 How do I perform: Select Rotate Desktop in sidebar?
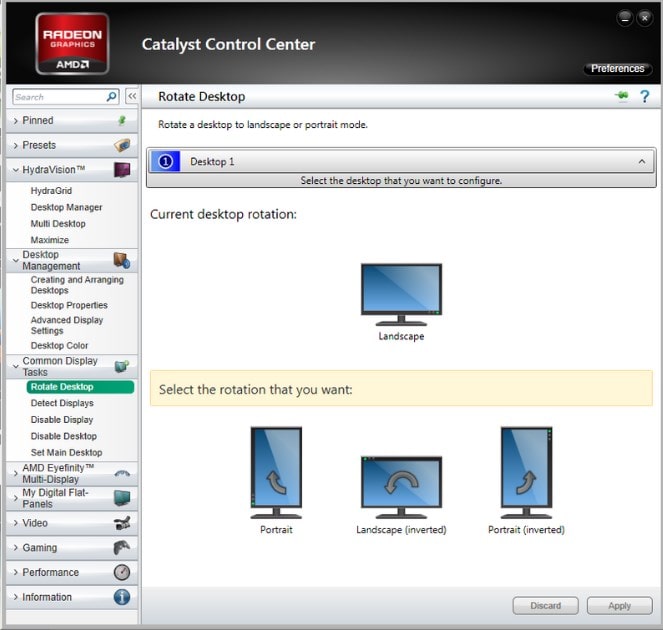[x=80, y=387]
